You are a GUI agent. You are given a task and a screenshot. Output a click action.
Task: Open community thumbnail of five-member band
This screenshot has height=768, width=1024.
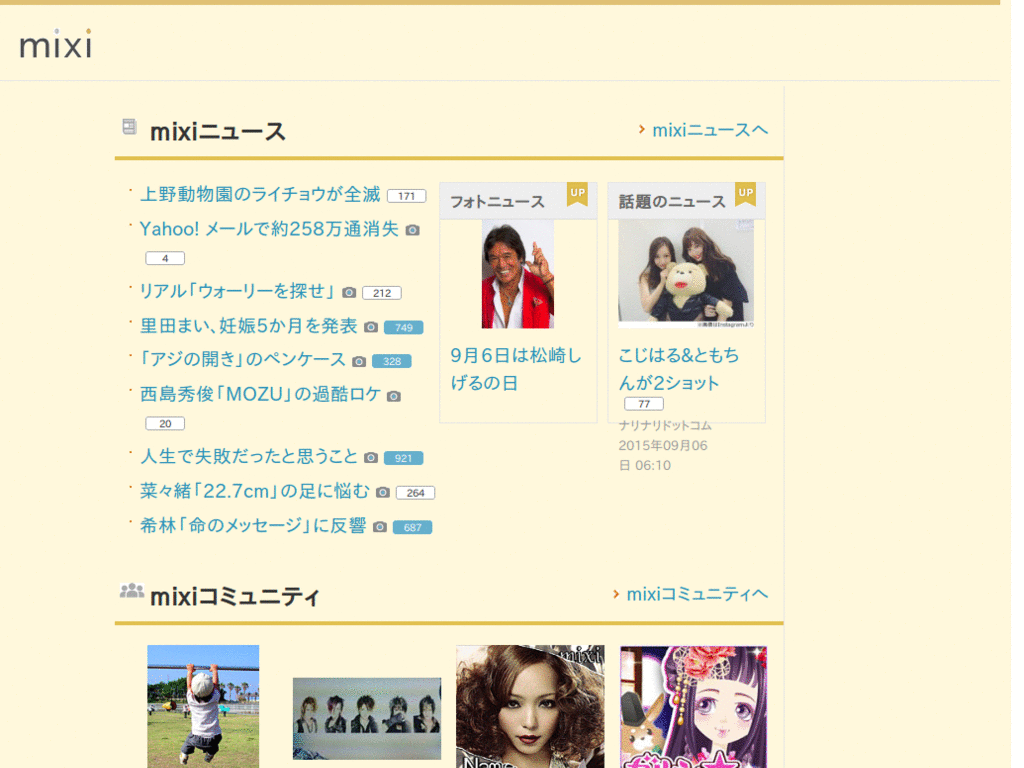pos(367,718)
